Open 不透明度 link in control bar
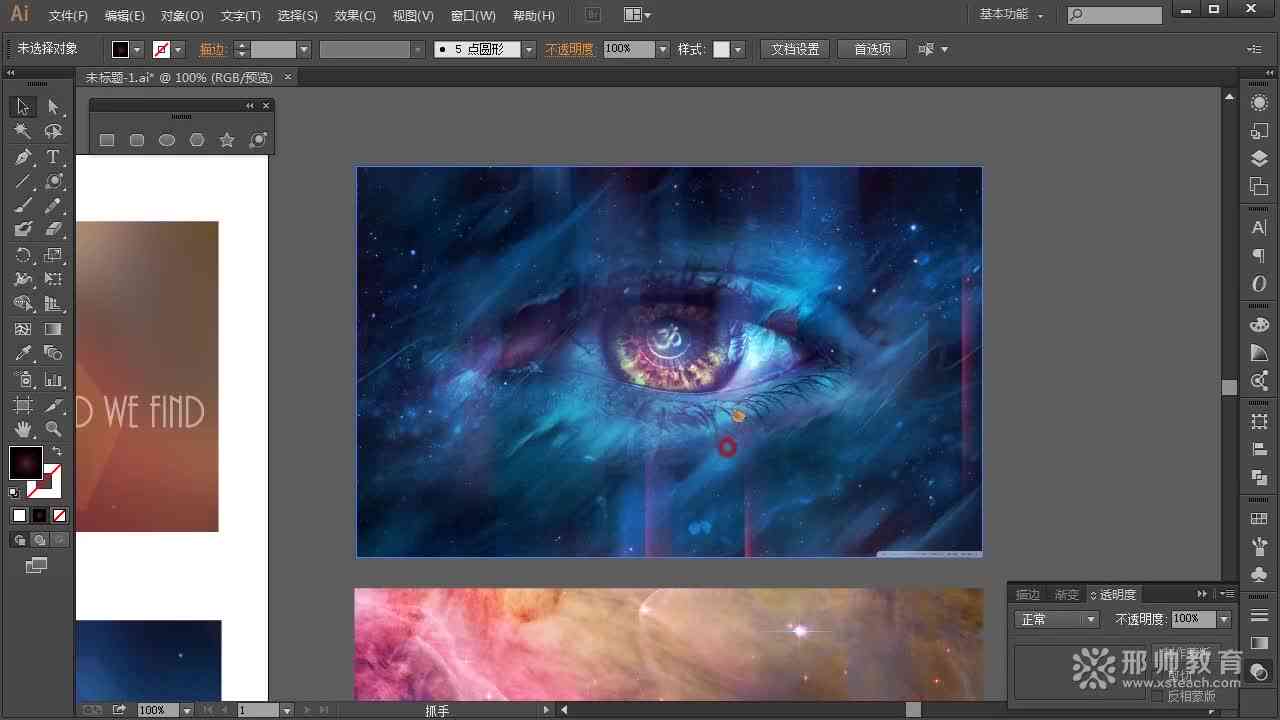Viewport: 1280px width, 720px height. (569, 49)
